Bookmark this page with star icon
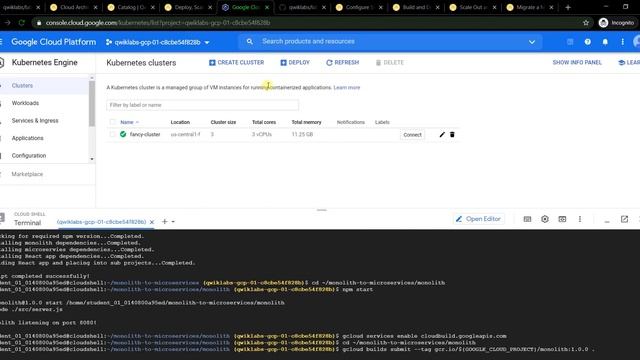640x360 pixels. (x=586, y=23)
